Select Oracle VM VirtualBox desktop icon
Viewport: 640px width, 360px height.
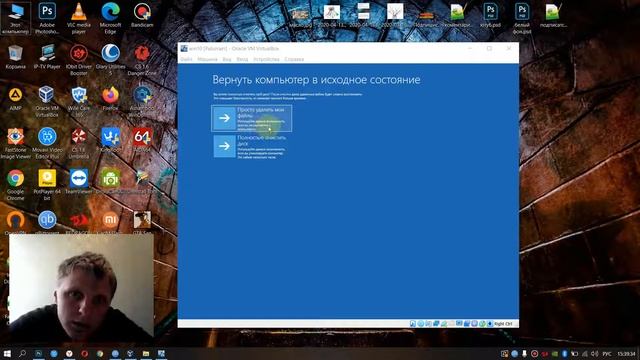(x=47, y=102)
